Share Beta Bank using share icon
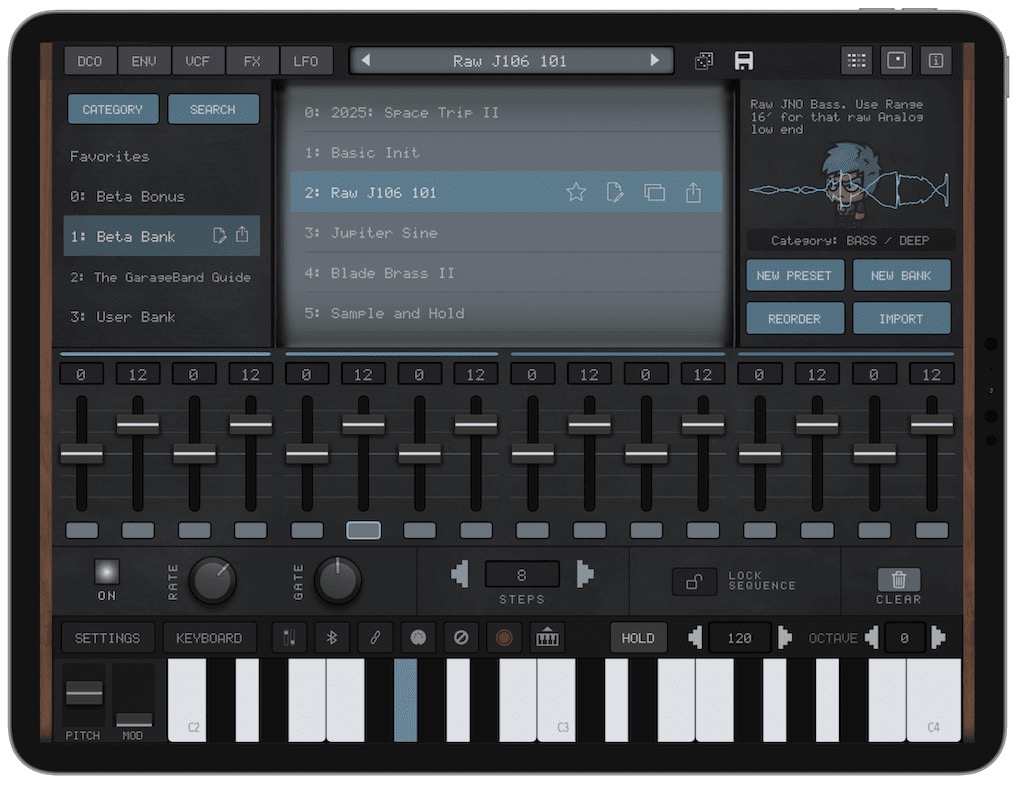This screenshot has width=1024, height=790. tap(242, 234)
